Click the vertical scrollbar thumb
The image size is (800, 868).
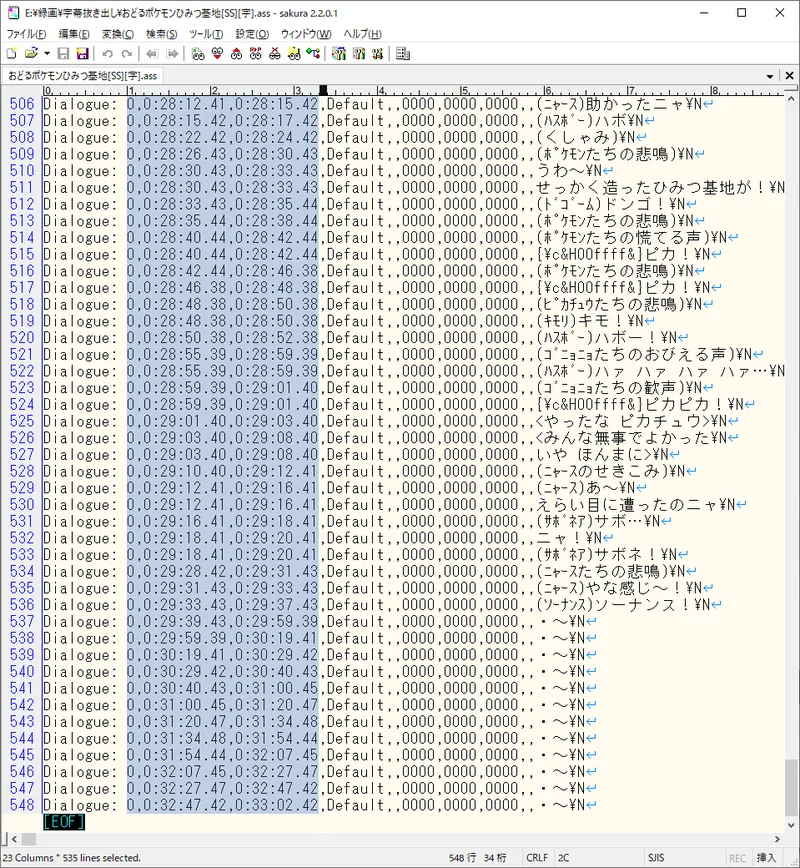791,787
